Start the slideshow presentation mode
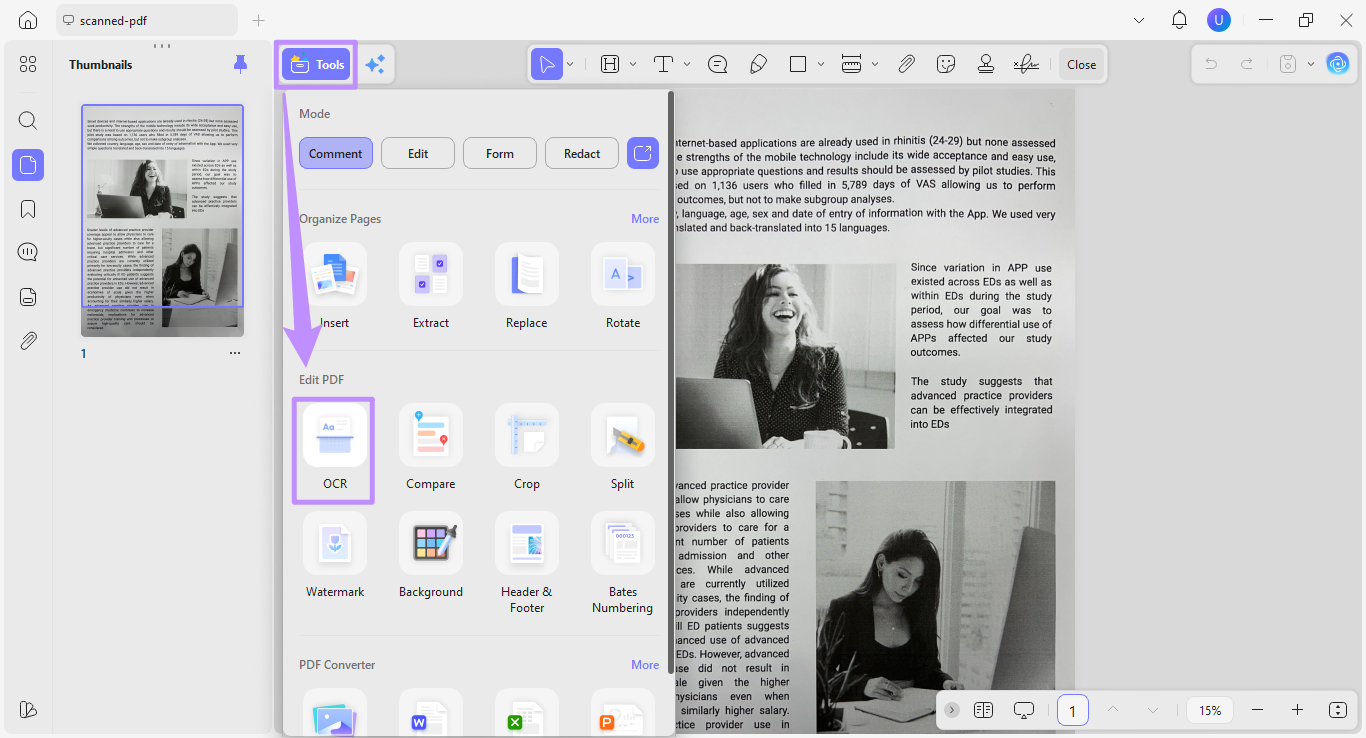The width and height of the screenshot is (1366, 738). 1023,710
